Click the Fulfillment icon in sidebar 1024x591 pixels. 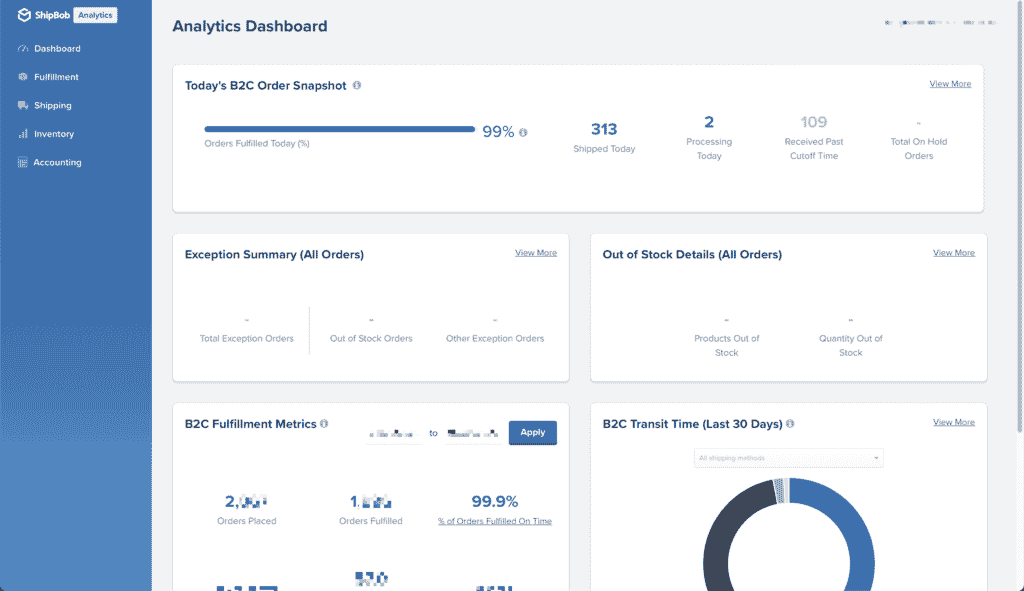point(23,77)
